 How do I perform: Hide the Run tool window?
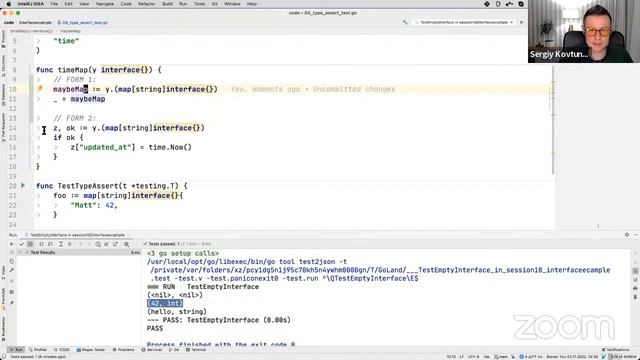coord(636,235)
